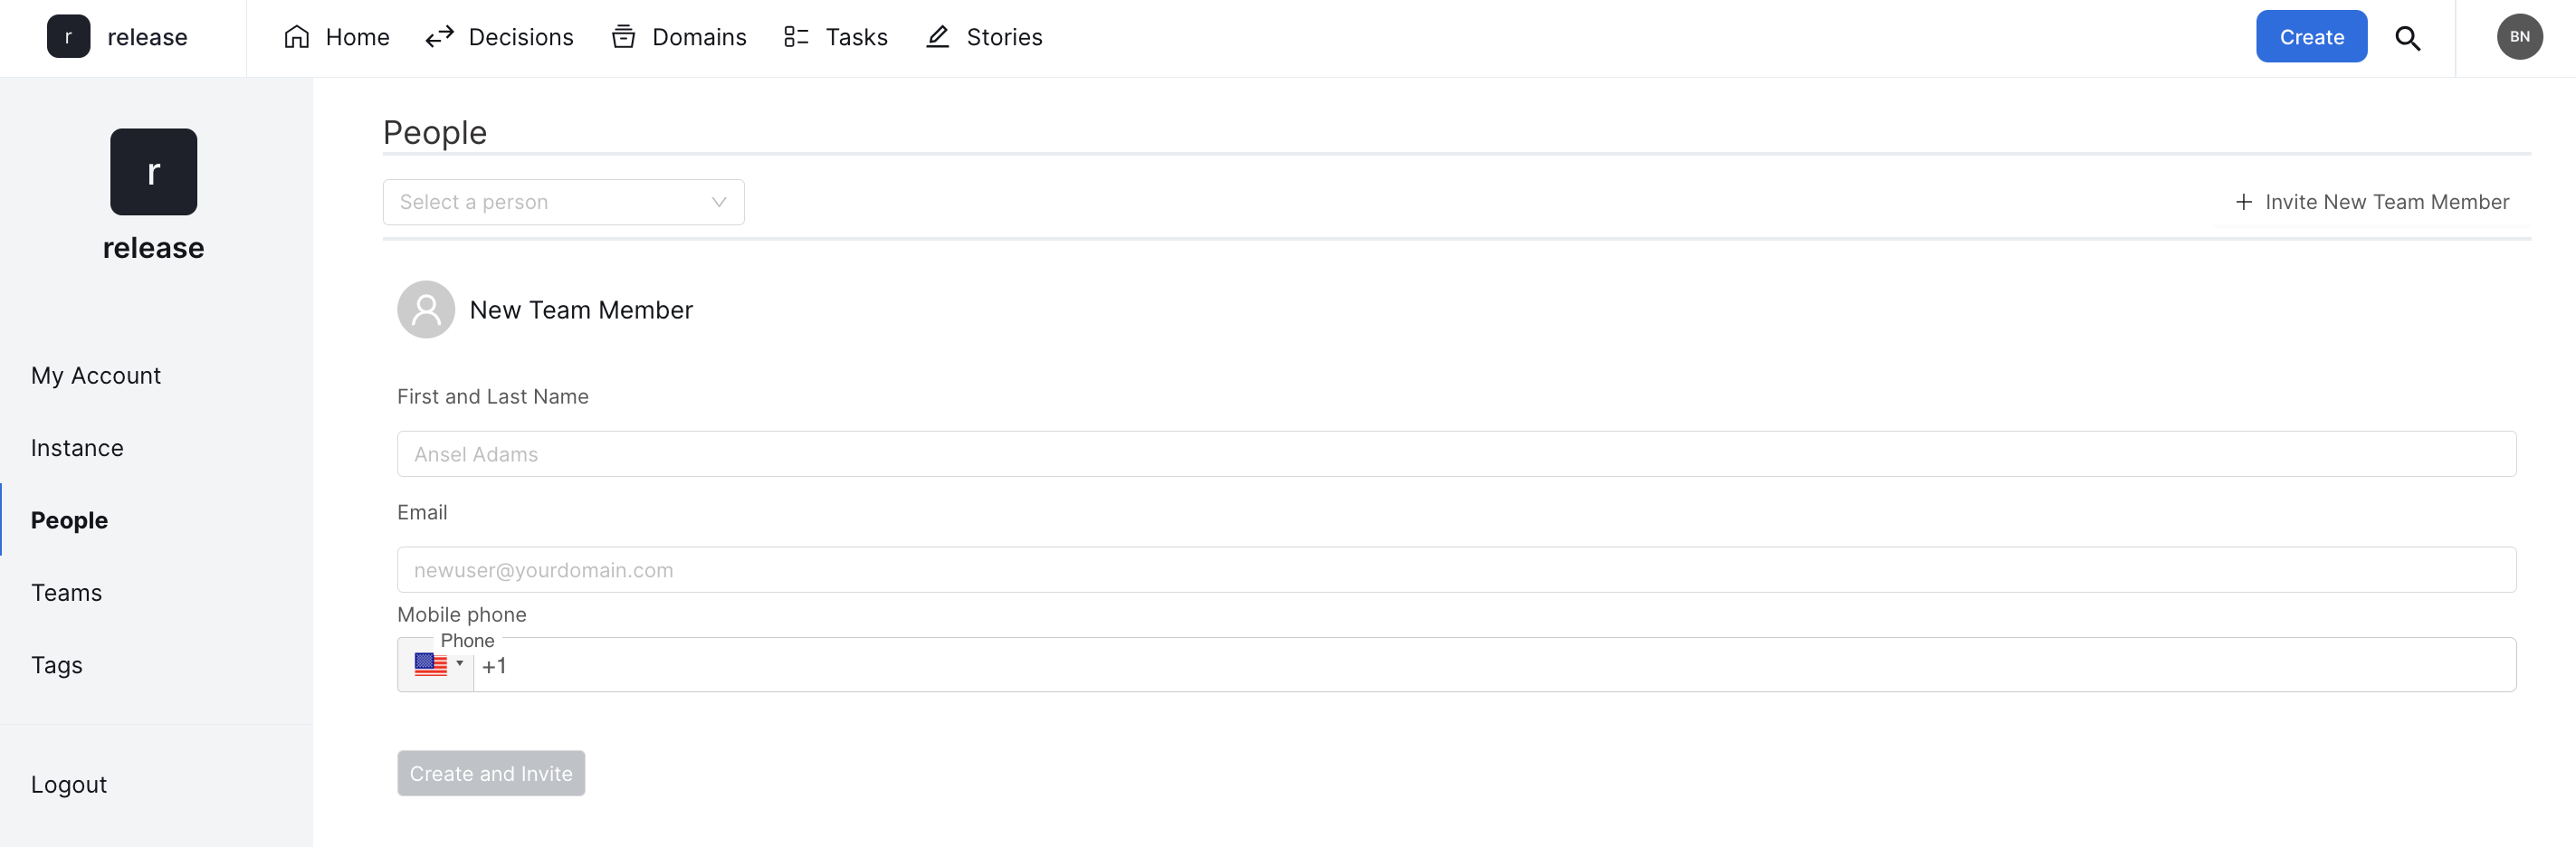
Task: Open the Select a person dropdown
Action: pos(563,202)
